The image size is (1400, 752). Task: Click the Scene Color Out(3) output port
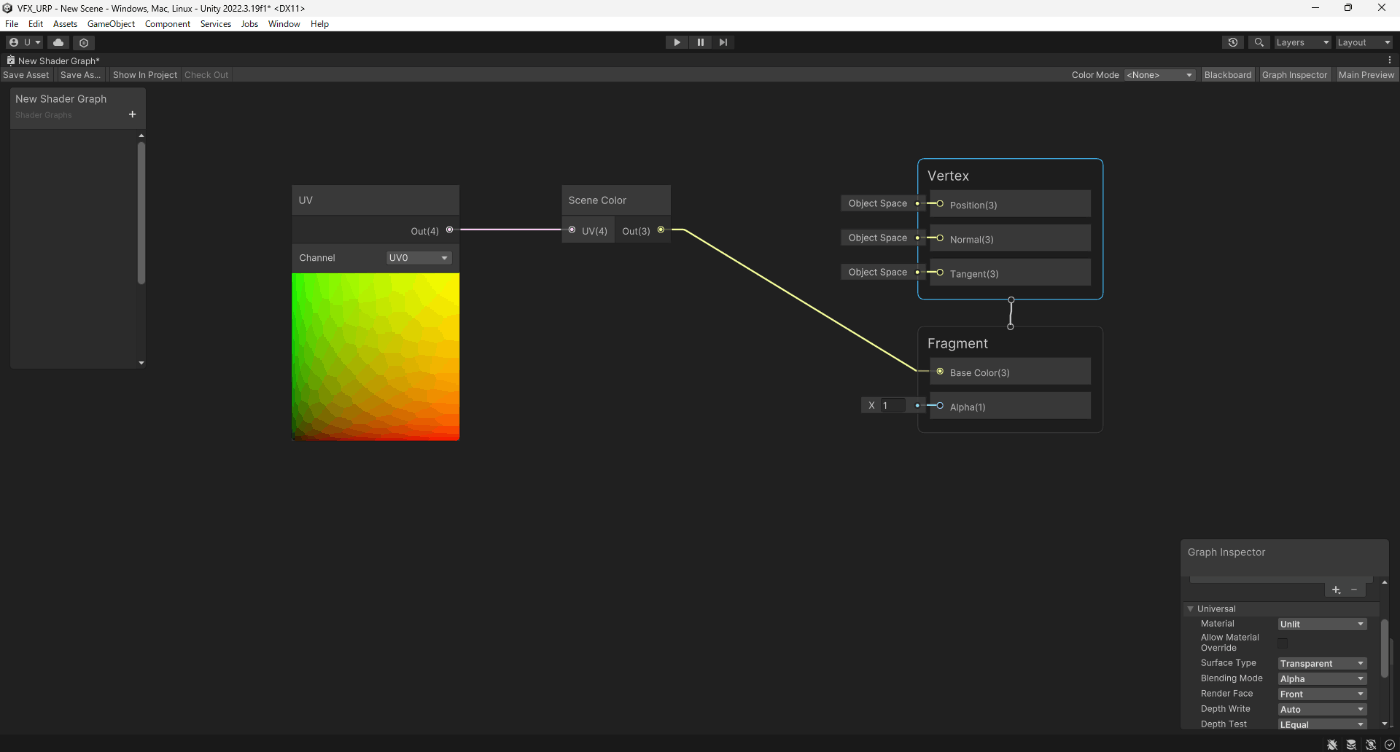(661, 230)
